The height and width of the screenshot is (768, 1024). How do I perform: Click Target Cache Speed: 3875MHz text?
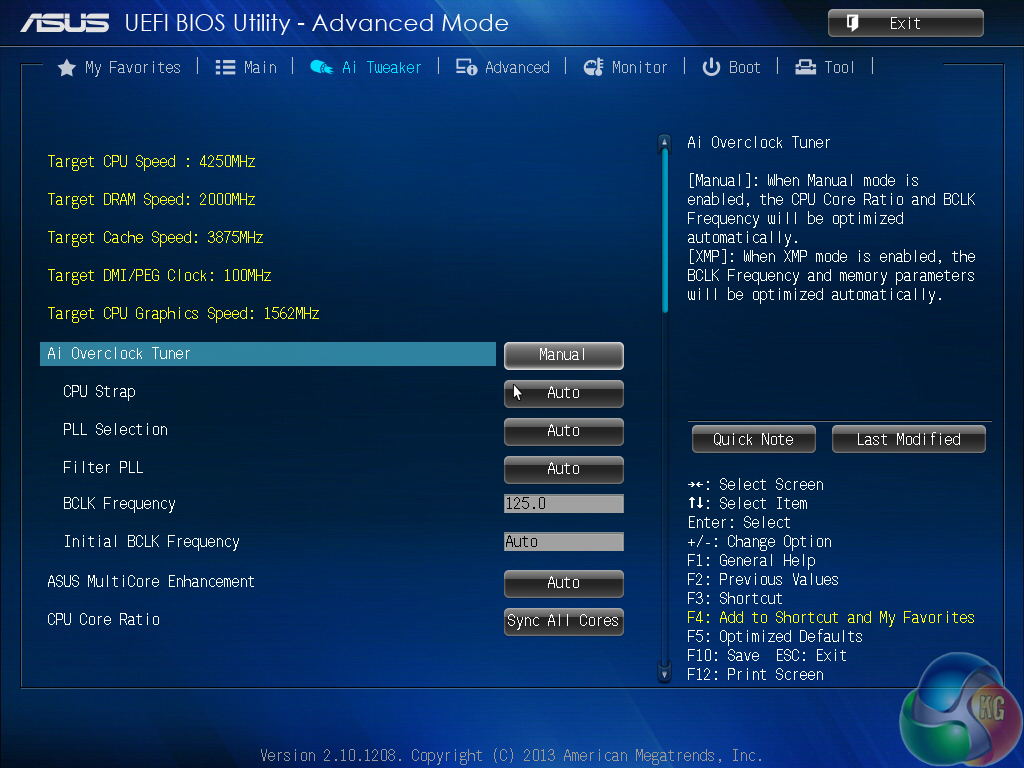click(x=155, y=238)
